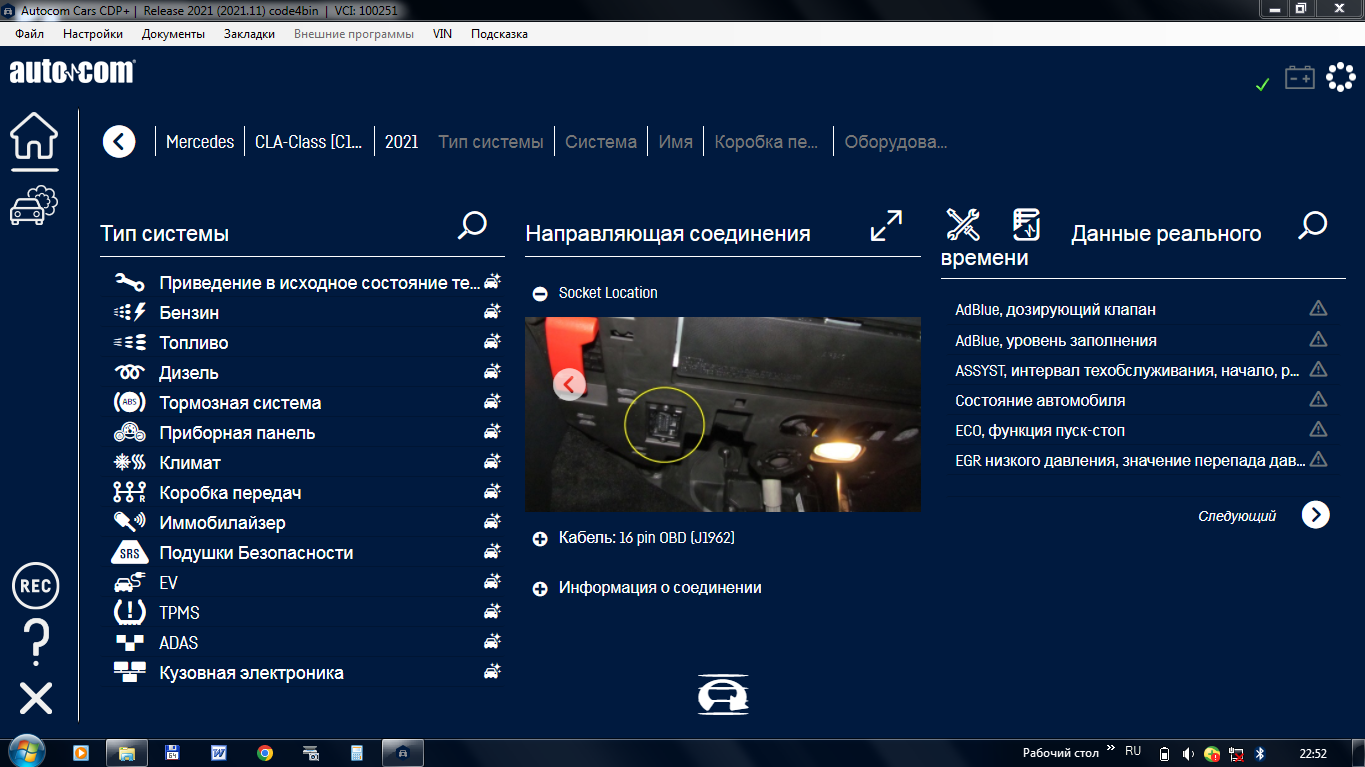Image resolution: width=1365 pixels, height=767 pixels.
Task: Click the green check mark status icon
Action: click(x=1262, y=85)
